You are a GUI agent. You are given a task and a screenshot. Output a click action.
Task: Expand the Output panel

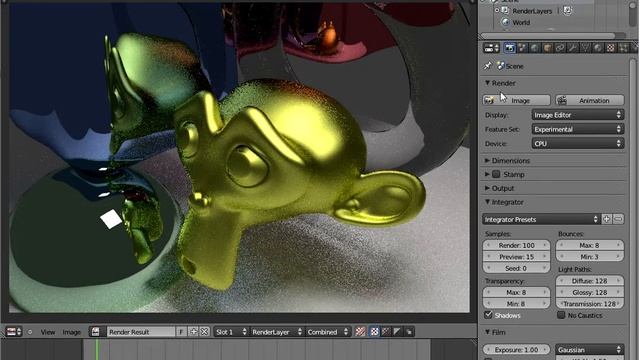pyautogui.click(x=487, y=188)
